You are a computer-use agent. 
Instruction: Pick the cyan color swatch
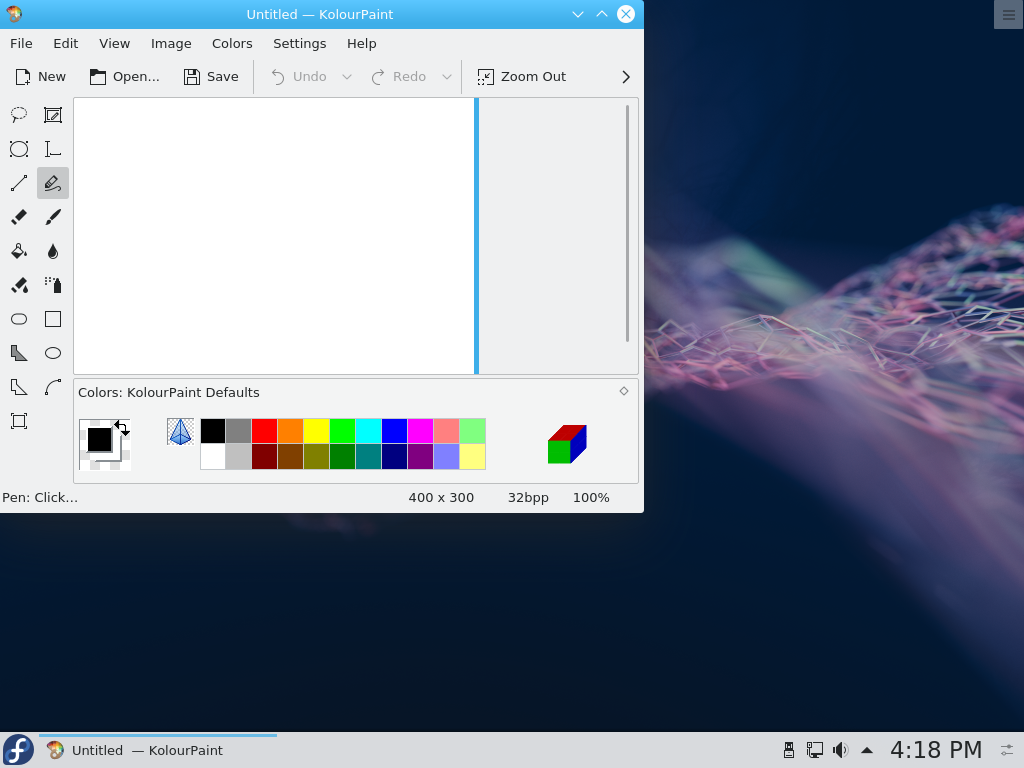368,431
